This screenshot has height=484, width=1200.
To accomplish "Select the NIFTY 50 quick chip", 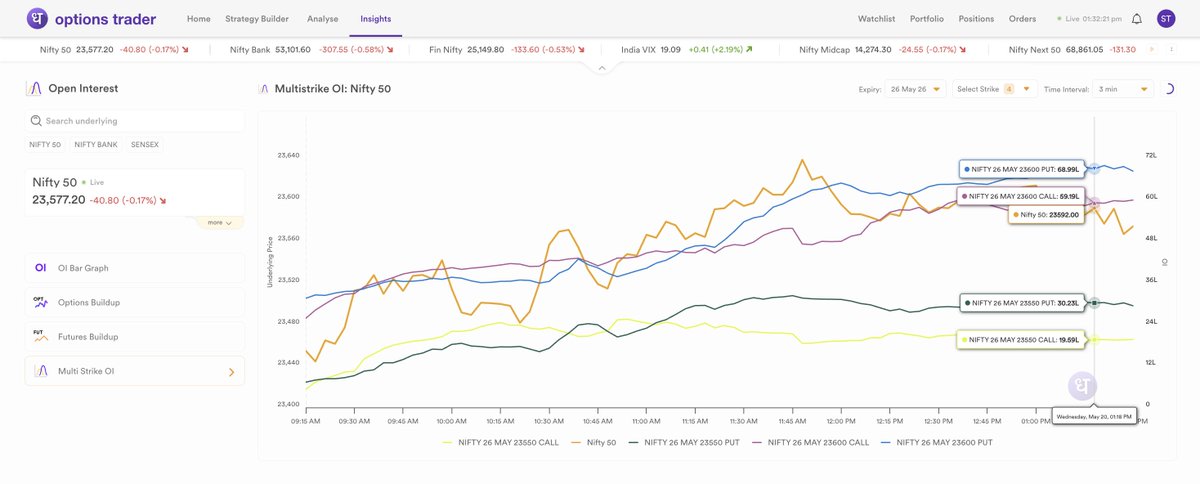I will tap(45, 145).
